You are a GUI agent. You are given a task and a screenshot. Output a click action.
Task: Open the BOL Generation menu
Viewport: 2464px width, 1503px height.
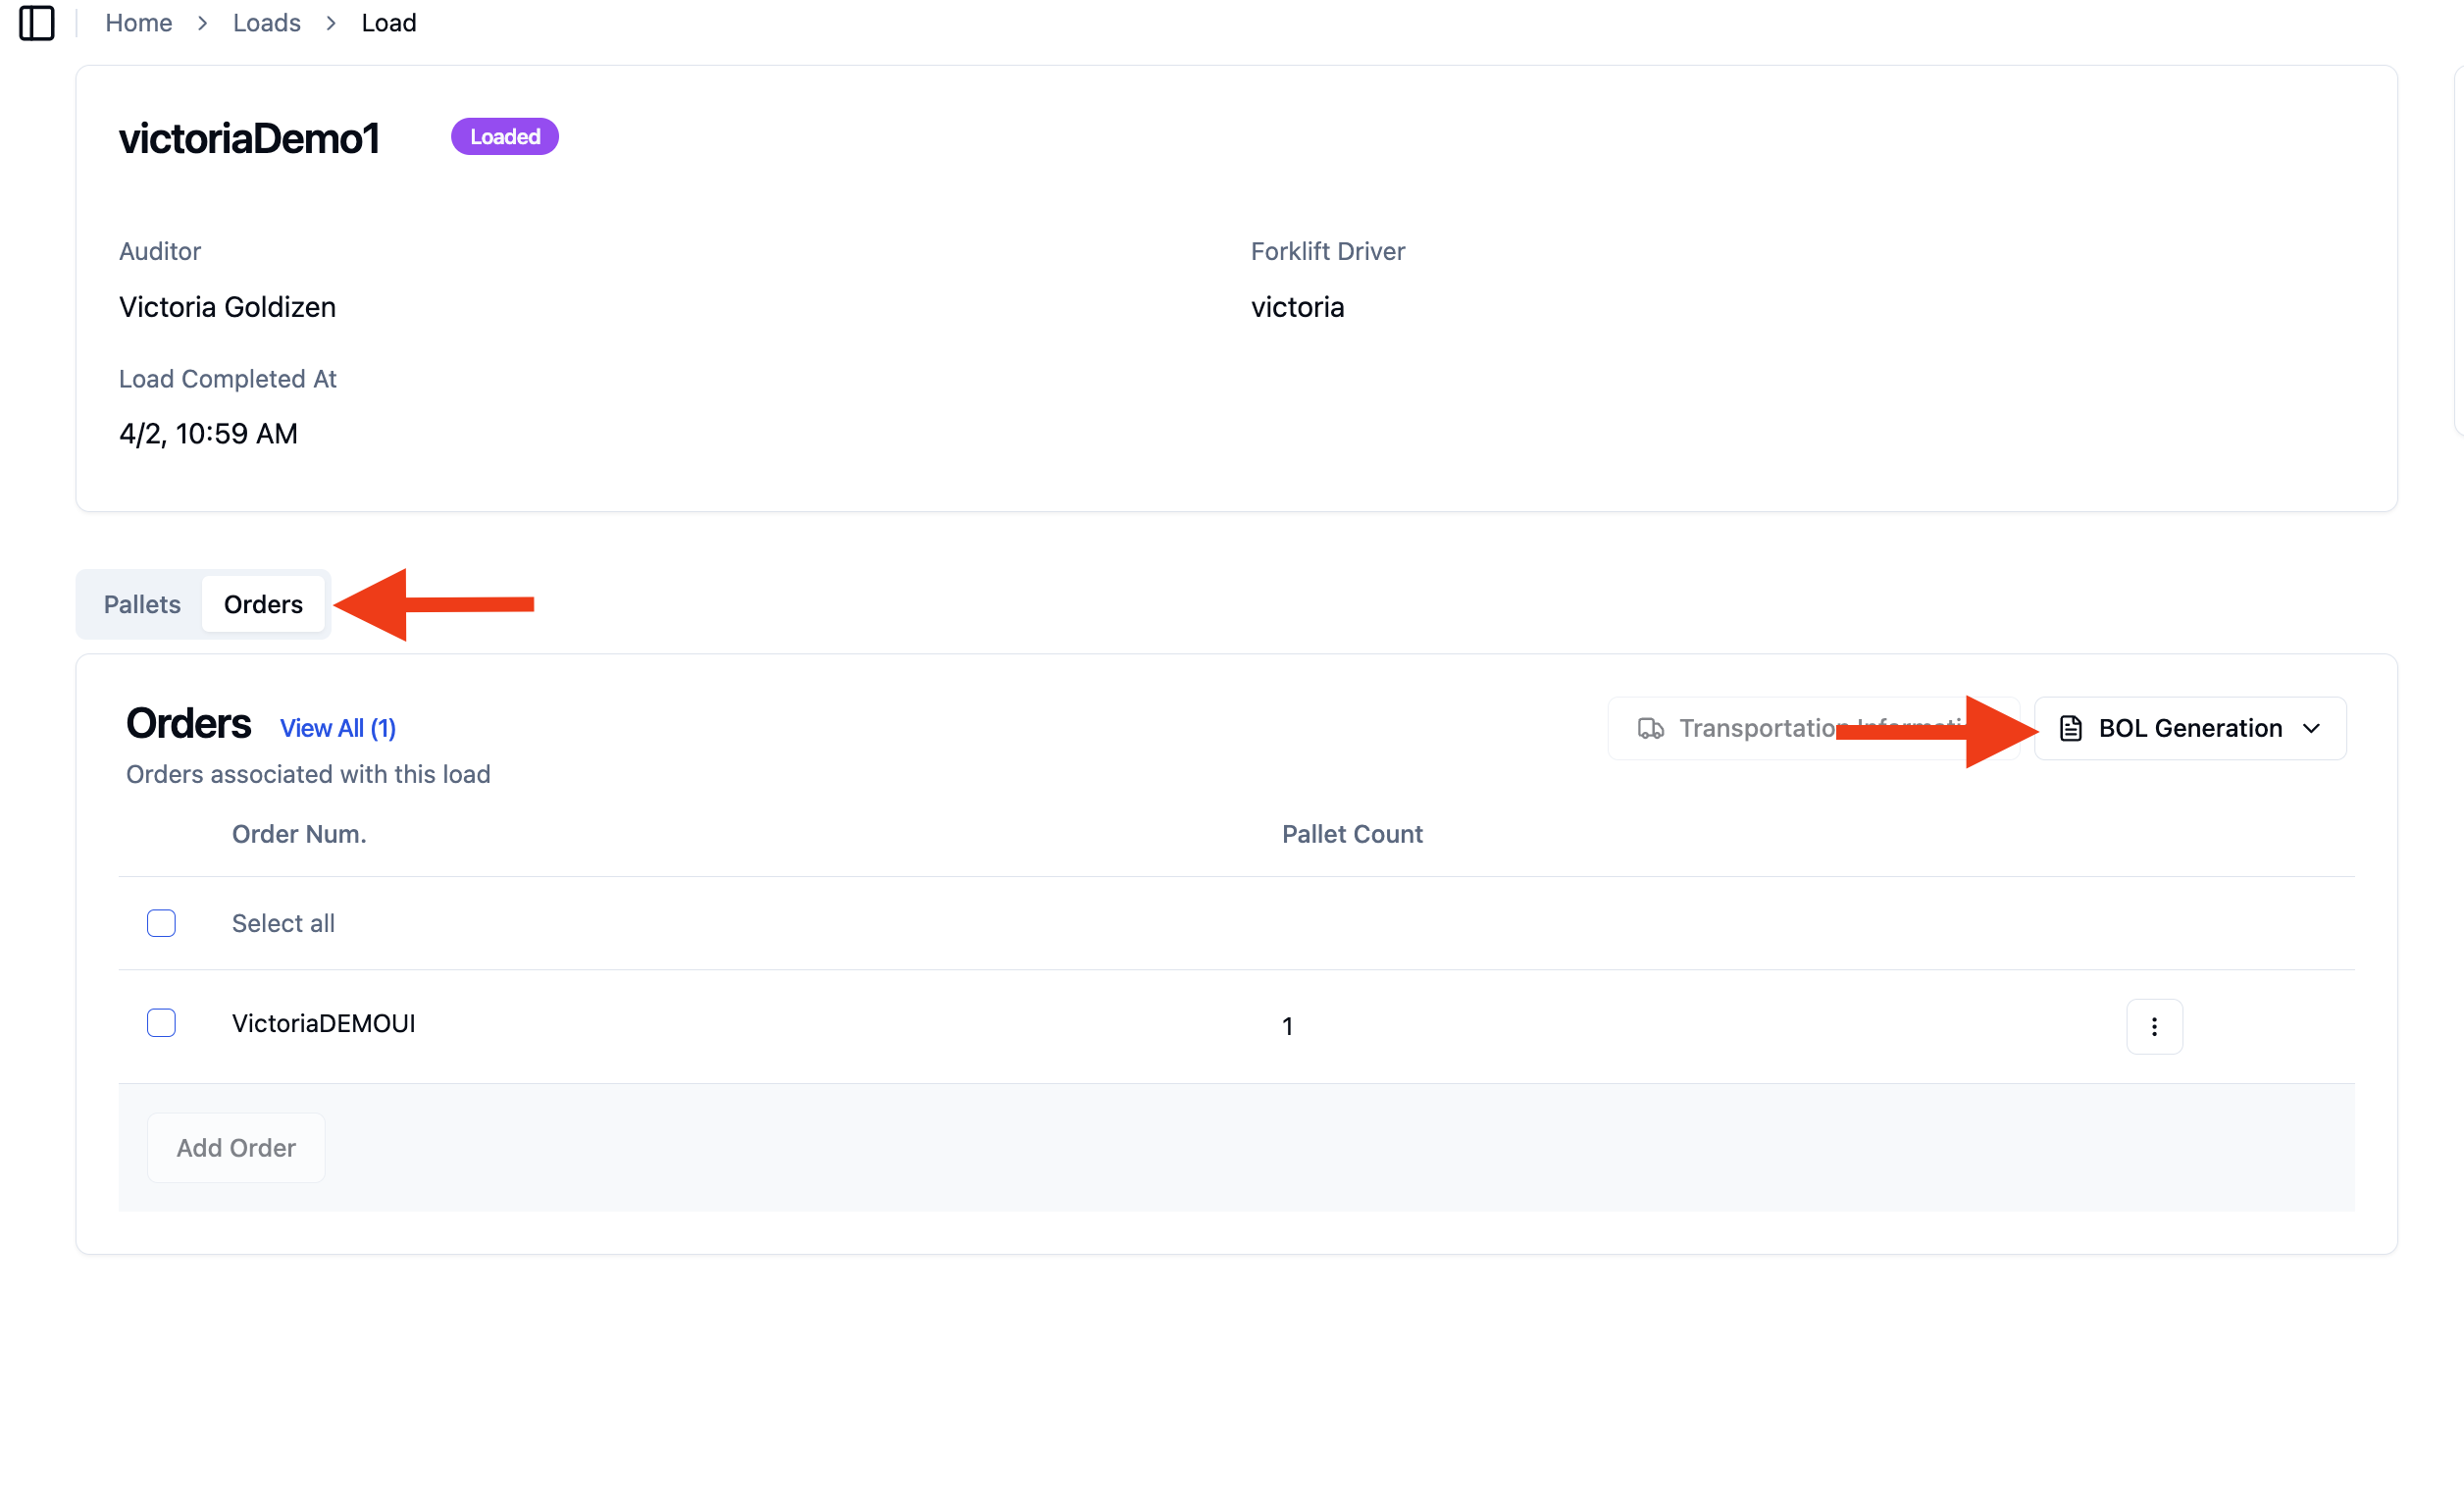pyautogui.click(x=2190, y=728)
